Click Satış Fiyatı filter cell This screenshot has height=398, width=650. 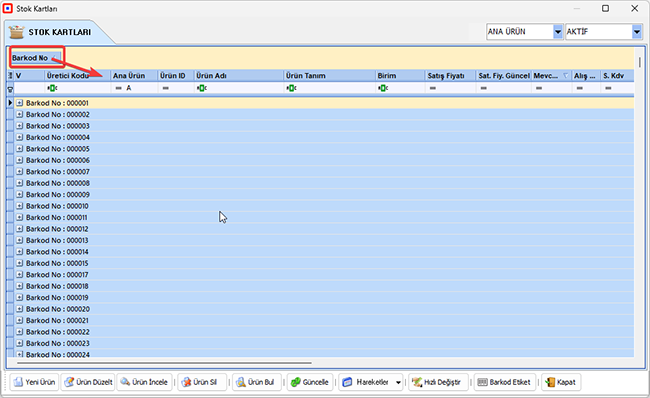(451, 88)
